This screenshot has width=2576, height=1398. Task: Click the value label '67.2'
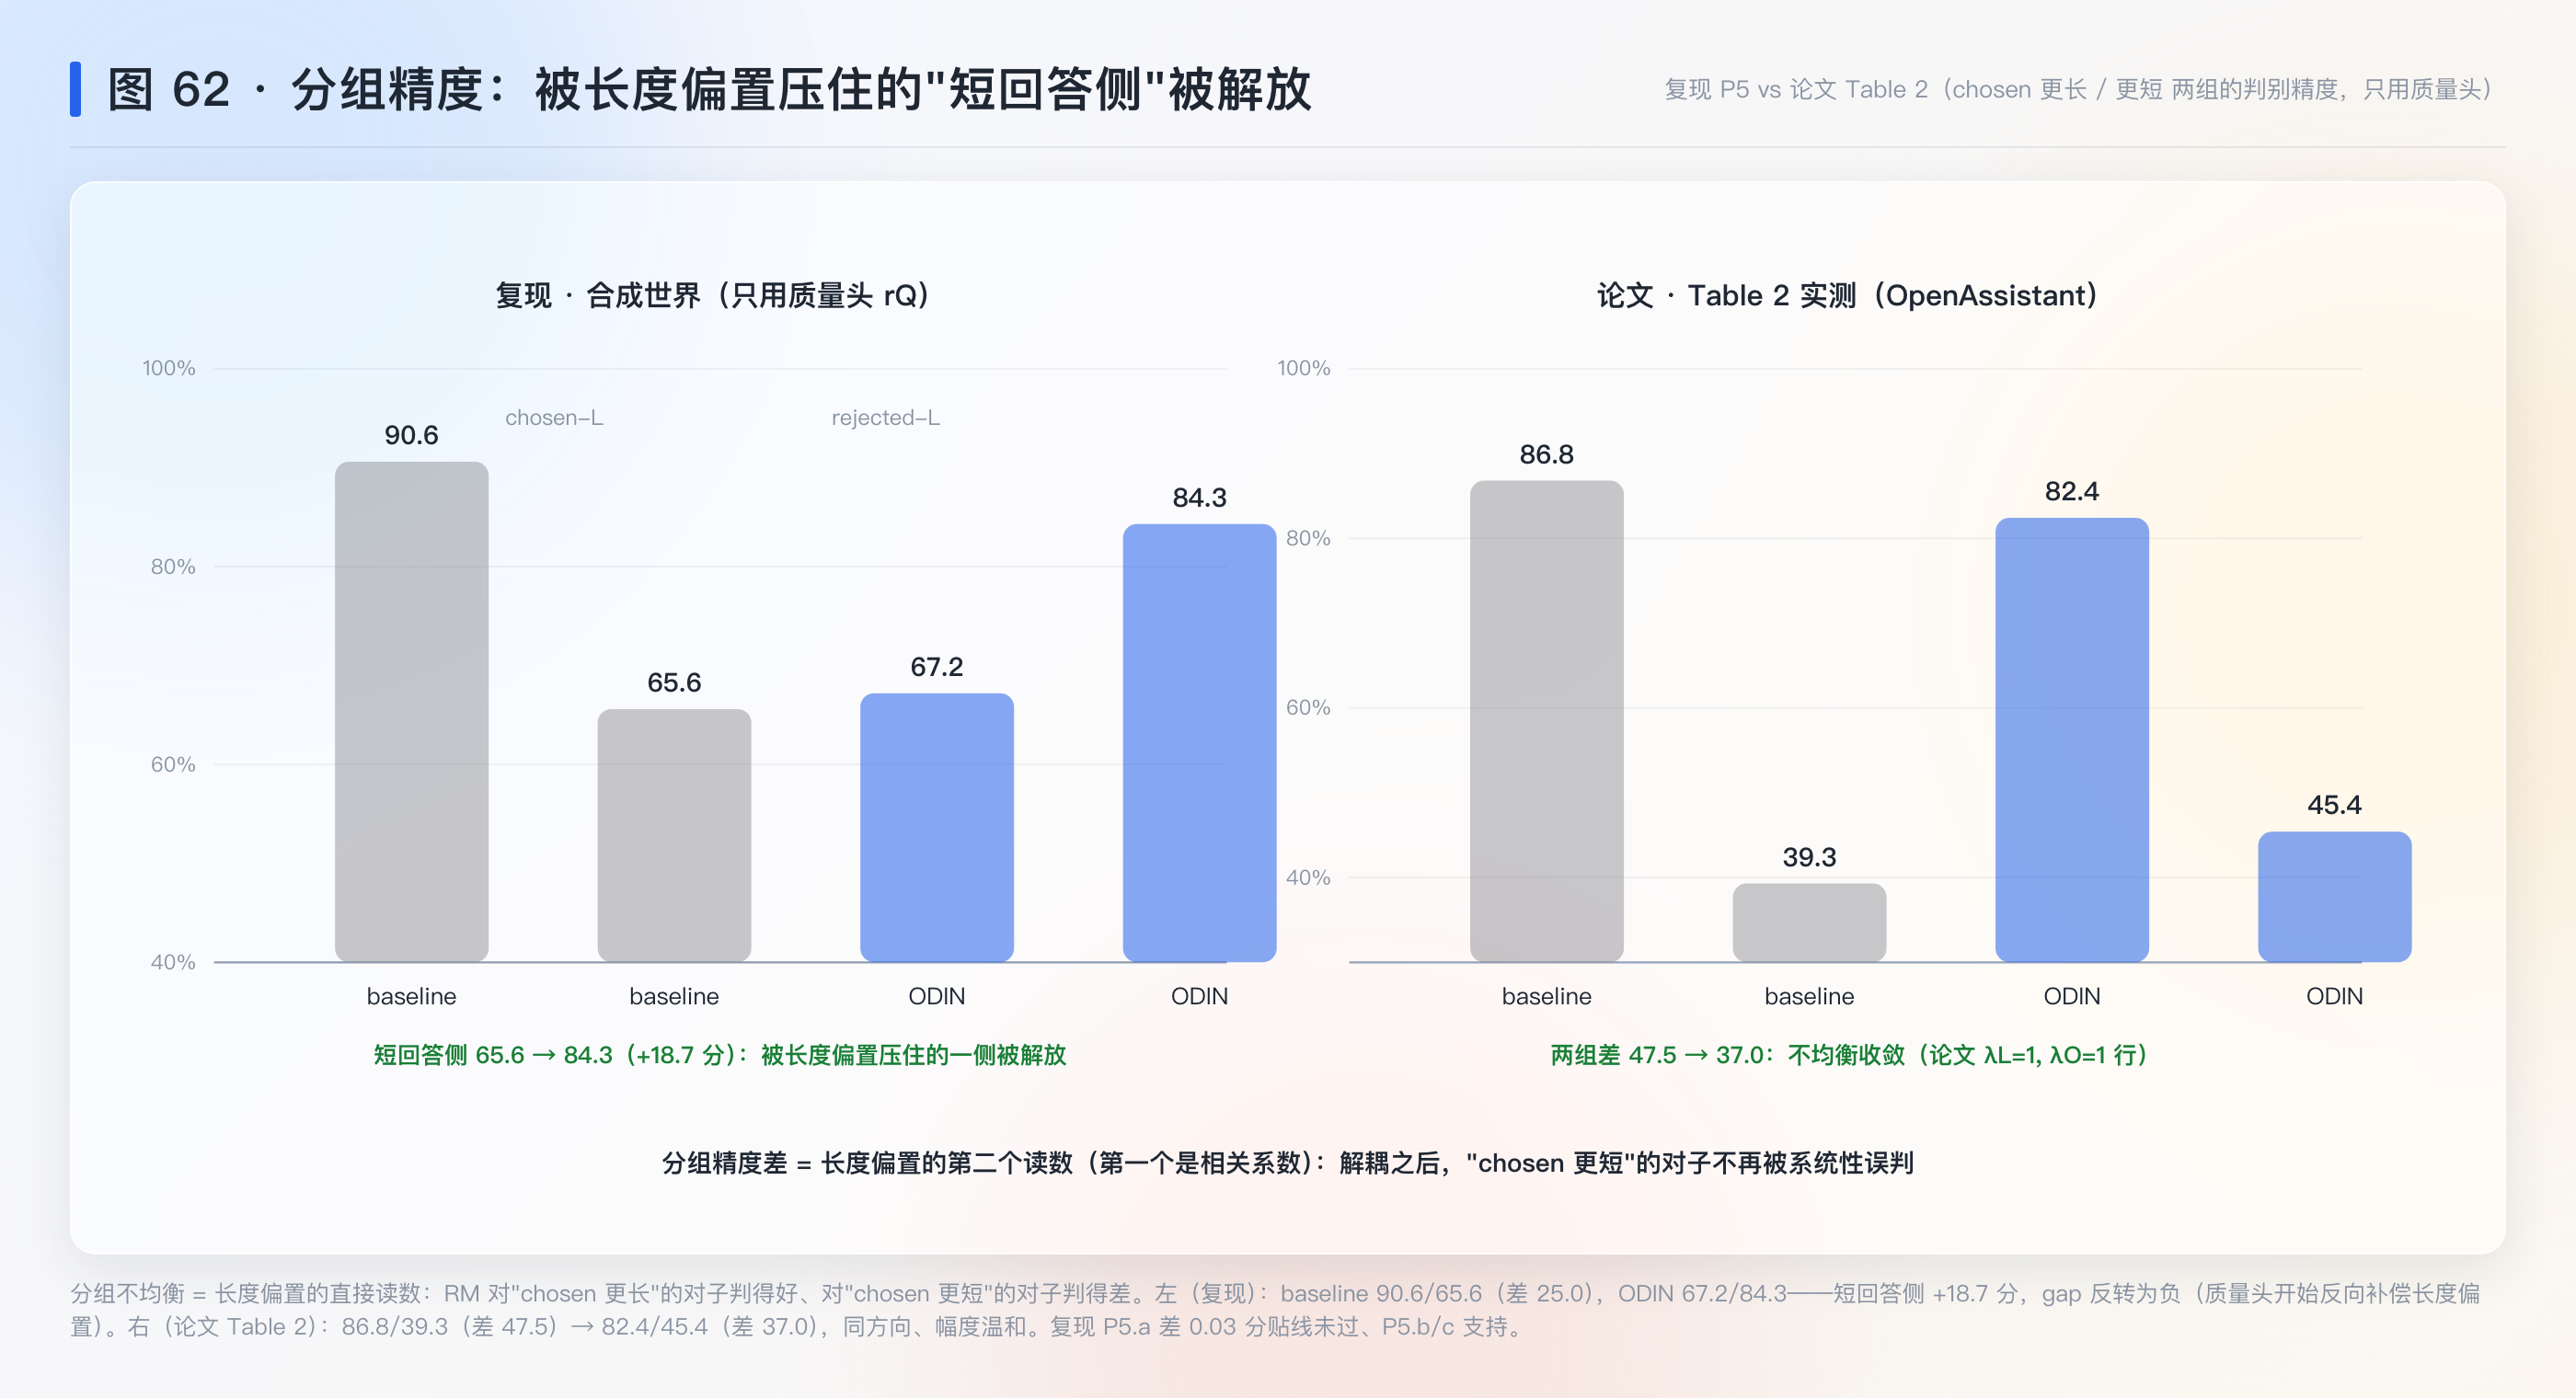point(937,667)
